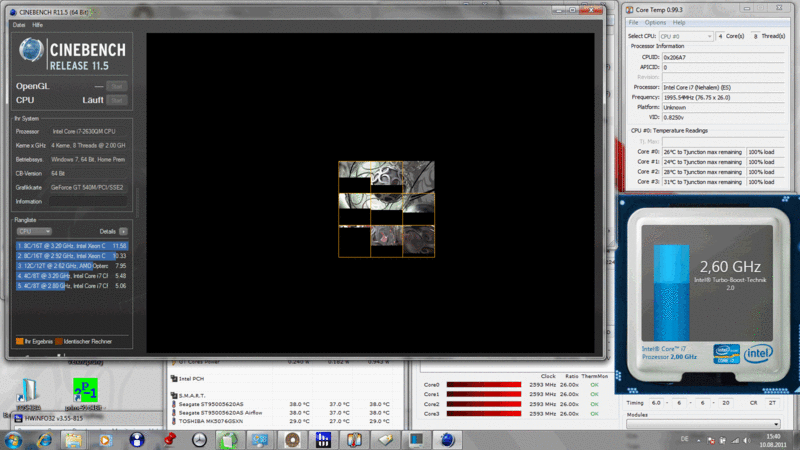The image size is (800, 450).
Task: Click the rendering tiles in the Cinebench viewport
Action: pos(386,209)
